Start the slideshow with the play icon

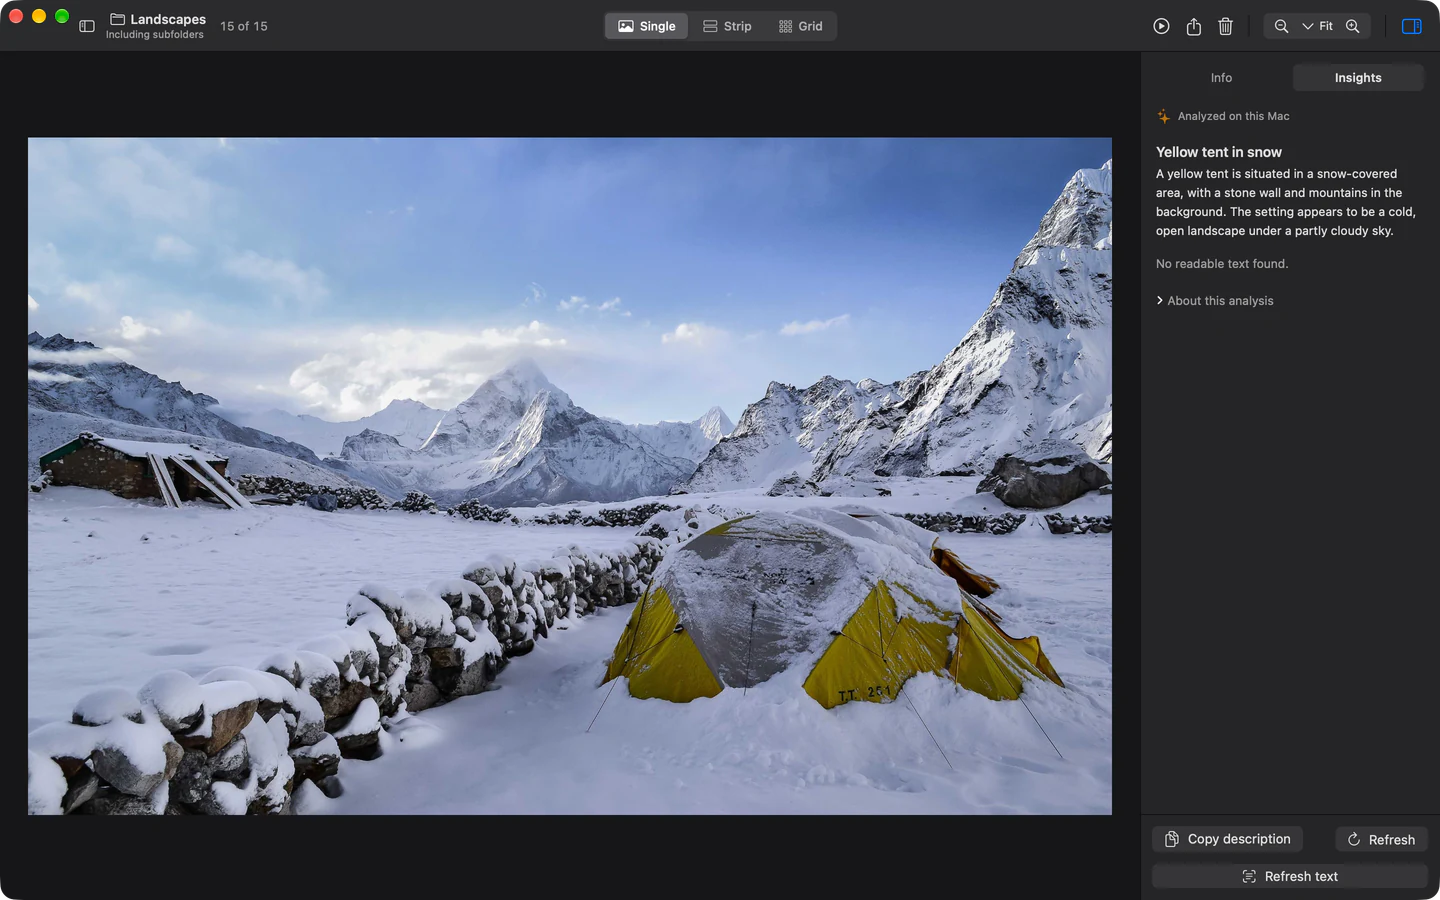[x=1161, y=26]
